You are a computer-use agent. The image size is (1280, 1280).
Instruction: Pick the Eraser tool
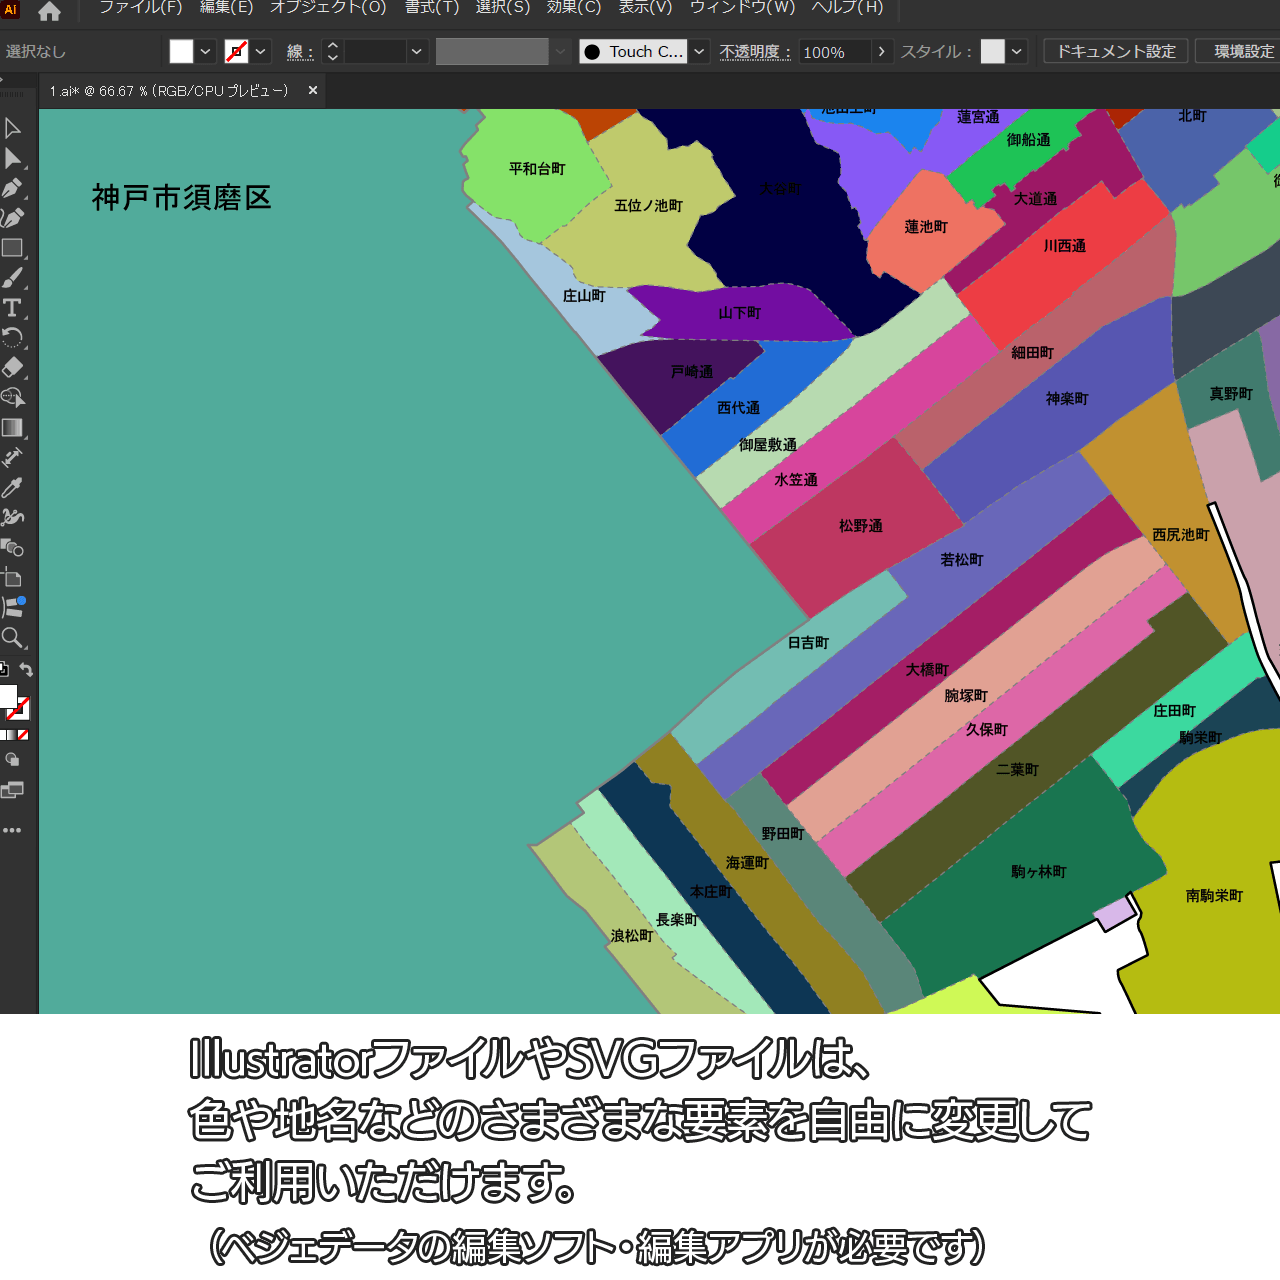coord(13,368)
